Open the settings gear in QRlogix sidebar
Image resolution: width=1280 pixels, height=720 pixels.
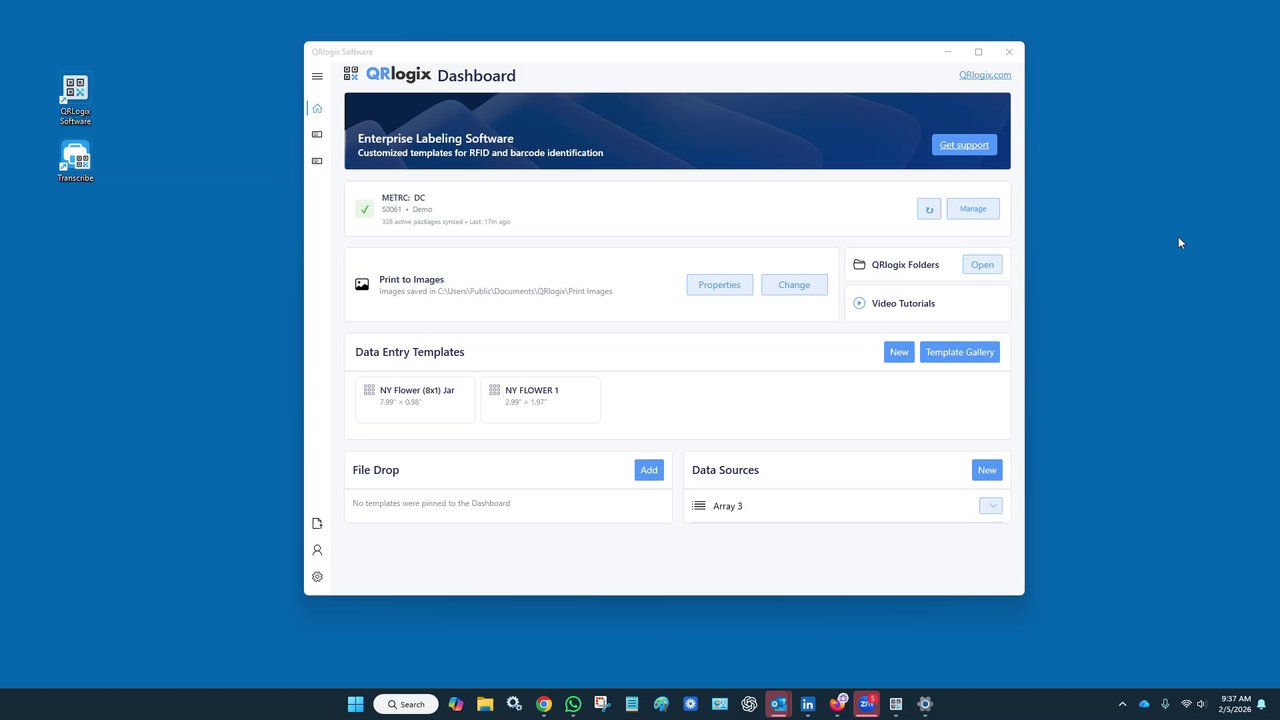click(x=317, y=577)
